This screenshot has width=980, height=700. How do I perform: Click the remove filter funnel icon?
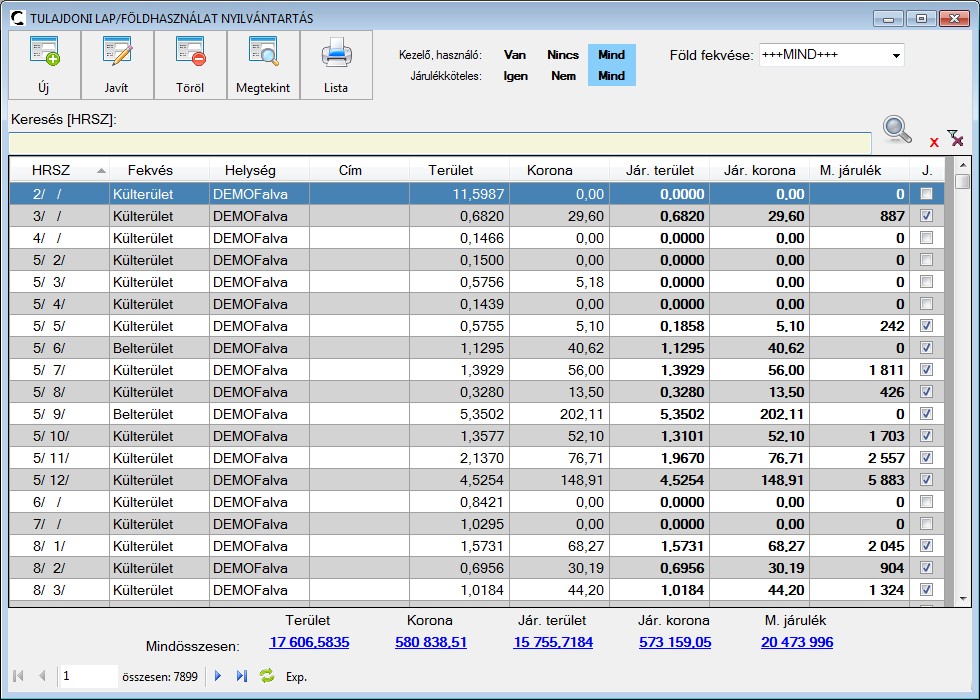955,139
